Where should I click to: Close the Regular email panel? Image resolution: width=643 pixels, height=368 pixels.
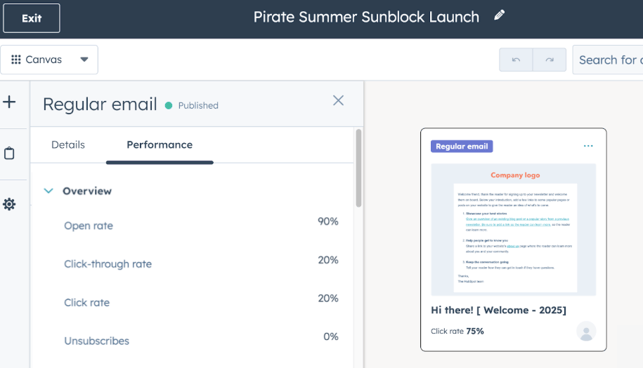pyautogui.click(x=338, y=101)
